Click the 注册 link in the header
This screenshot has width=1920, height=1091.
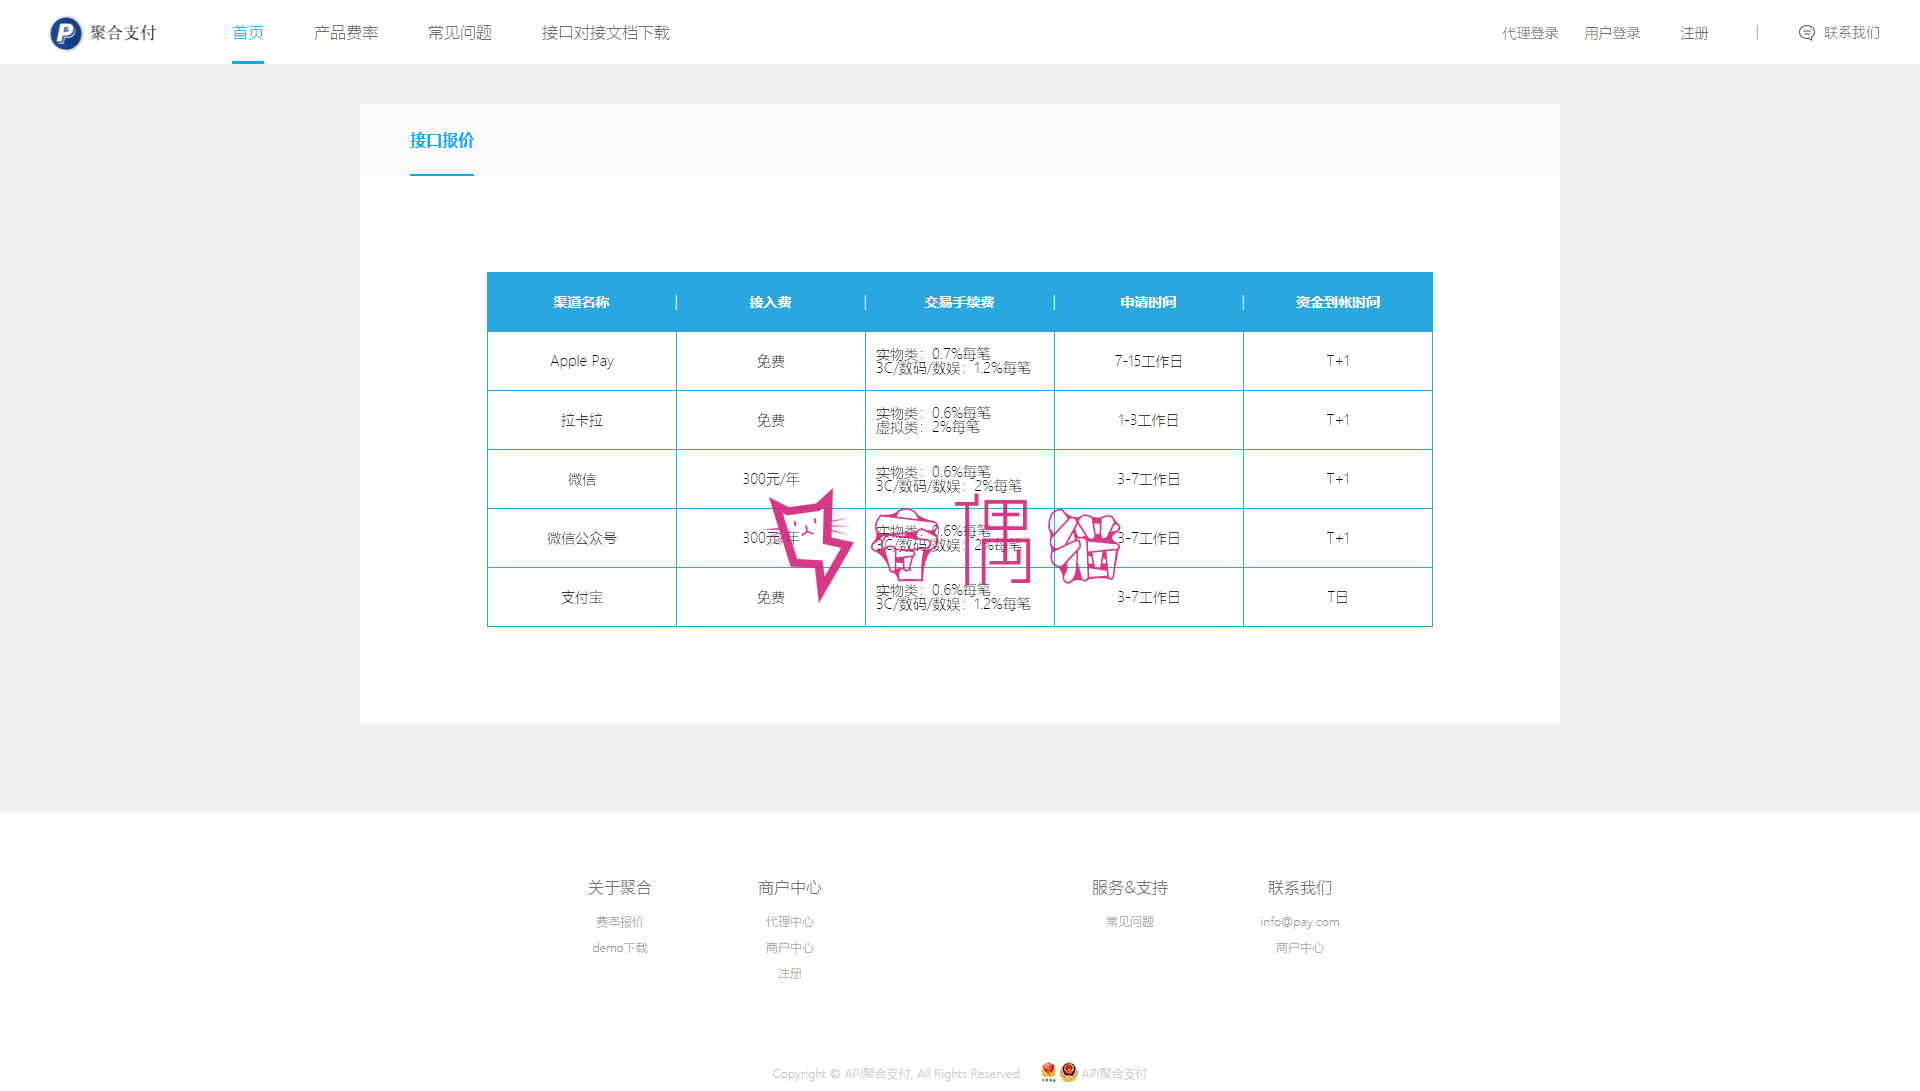tap(1694, 33)
